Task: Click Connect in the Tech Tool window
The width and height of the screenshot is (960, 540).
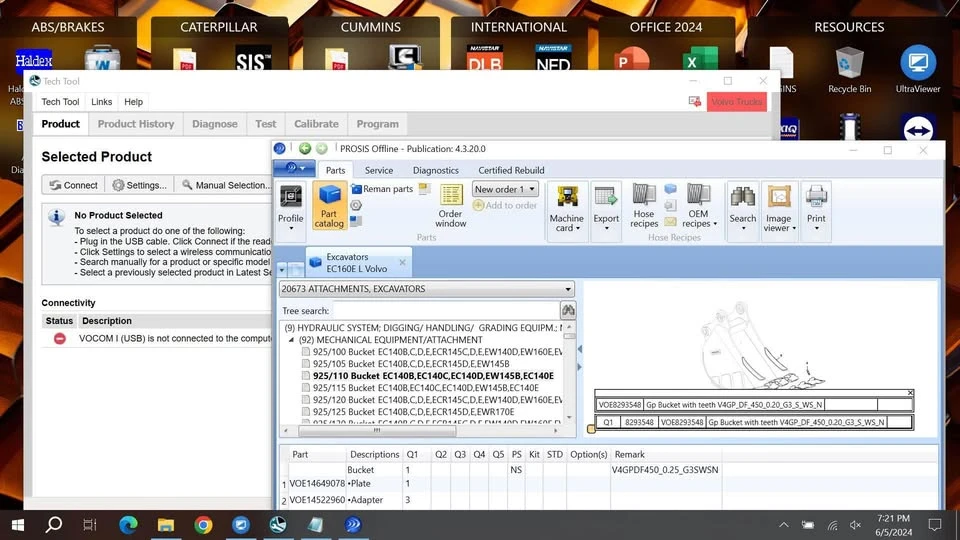Action: pos(73,185)
